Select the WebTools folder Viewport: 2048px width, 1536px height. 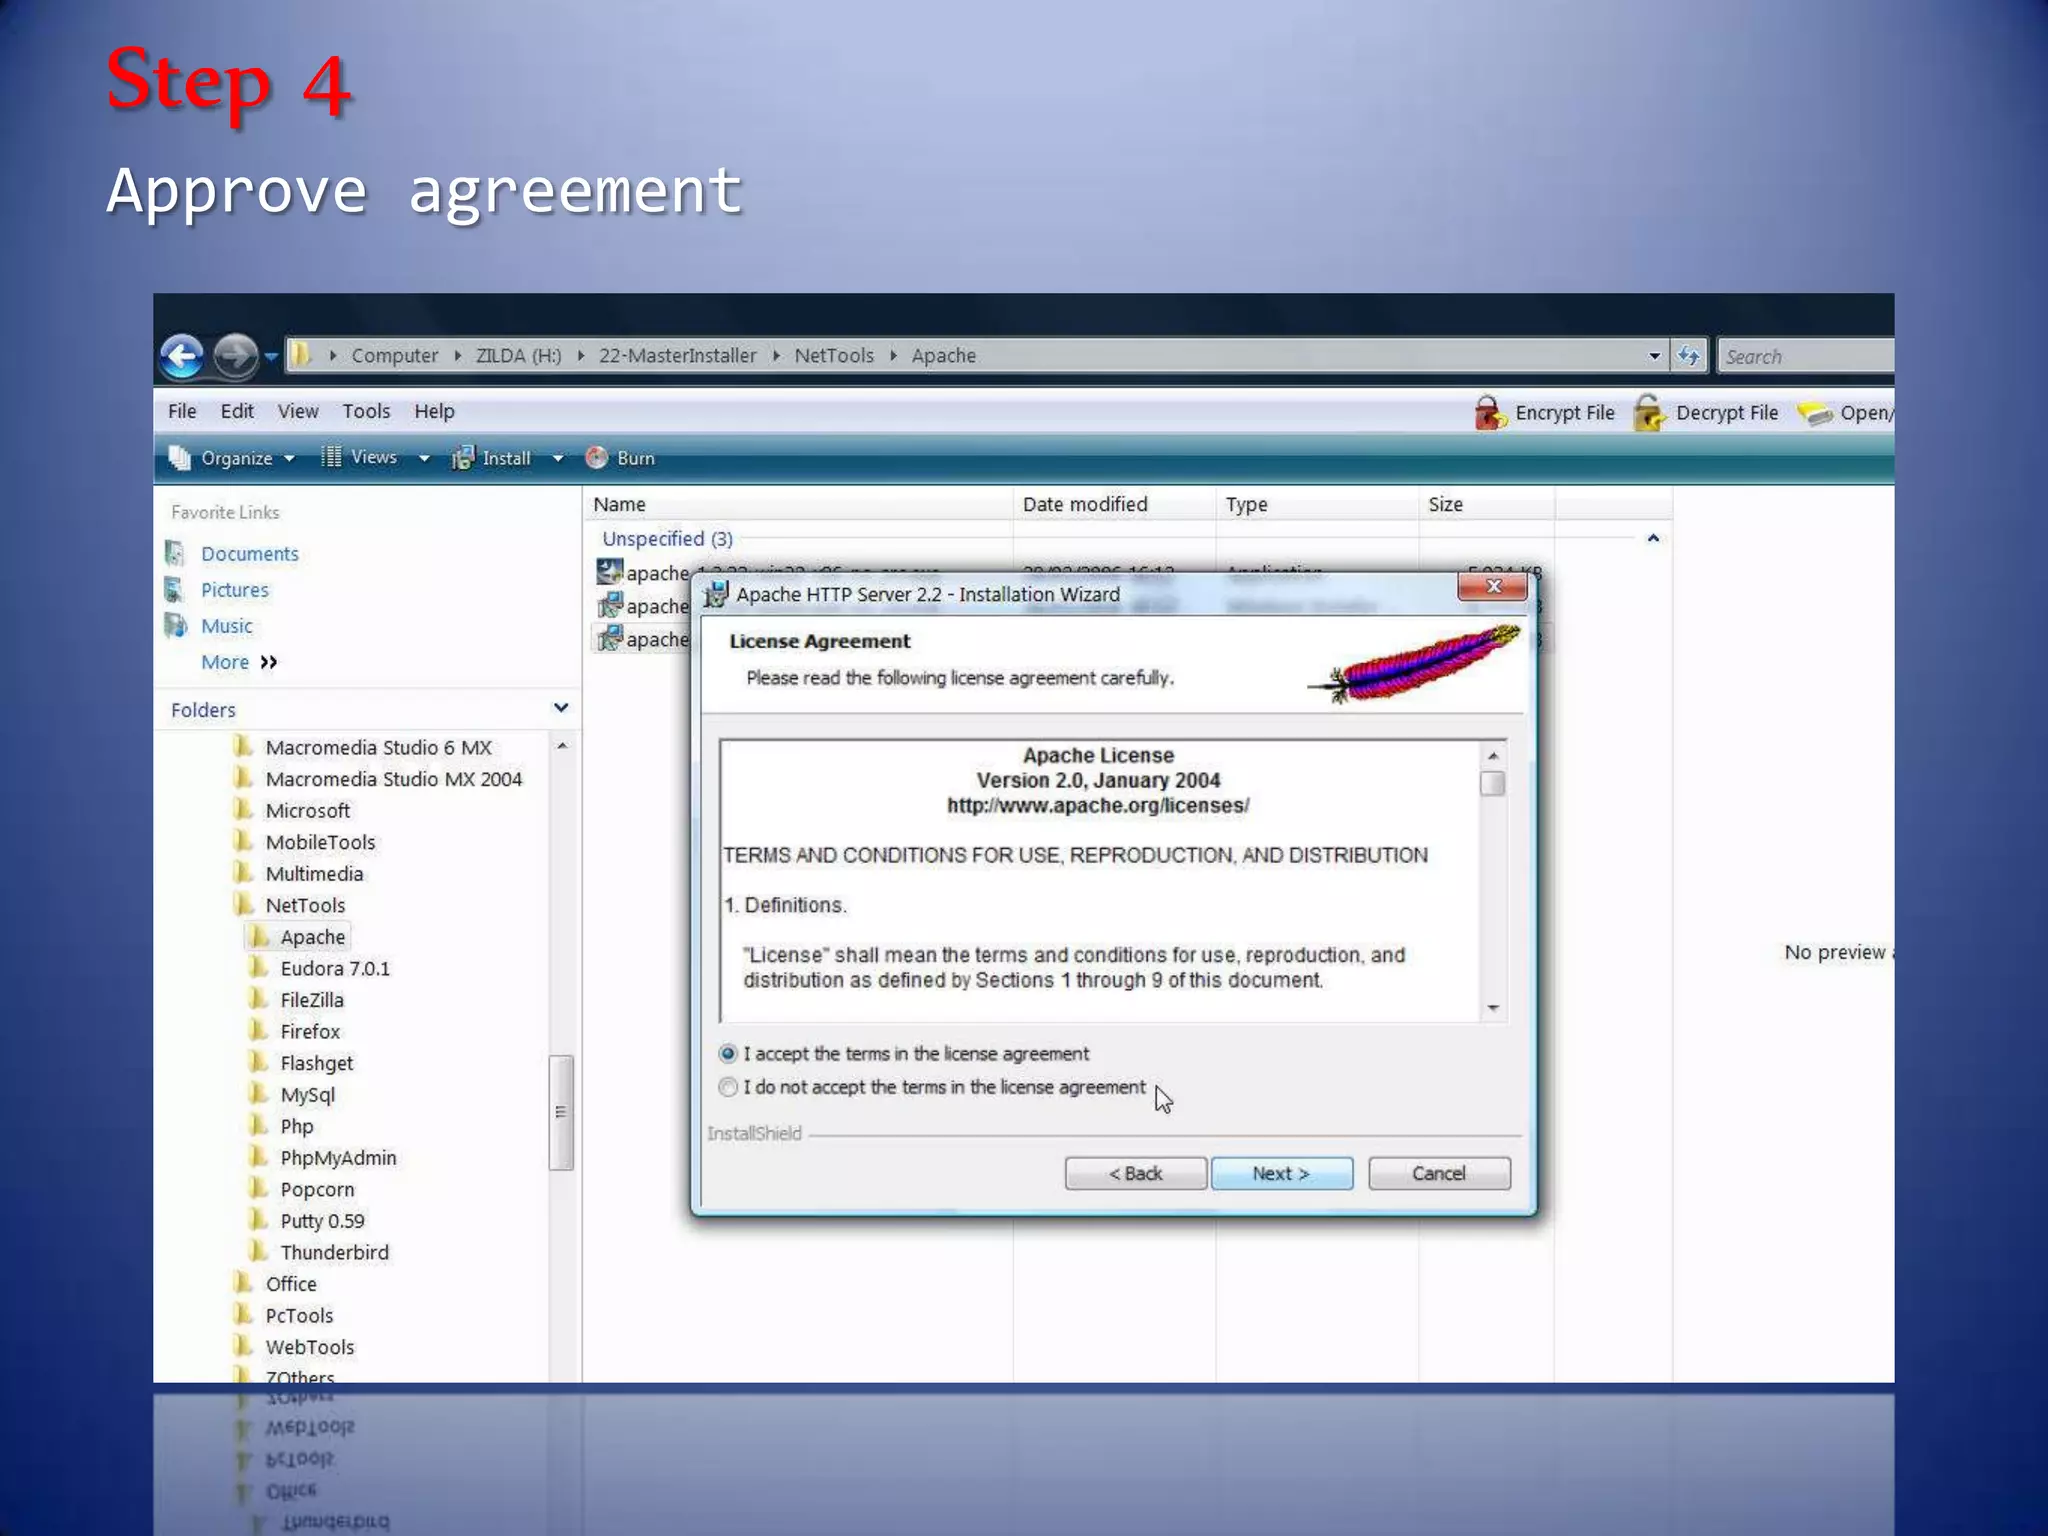pos(310,1347)
